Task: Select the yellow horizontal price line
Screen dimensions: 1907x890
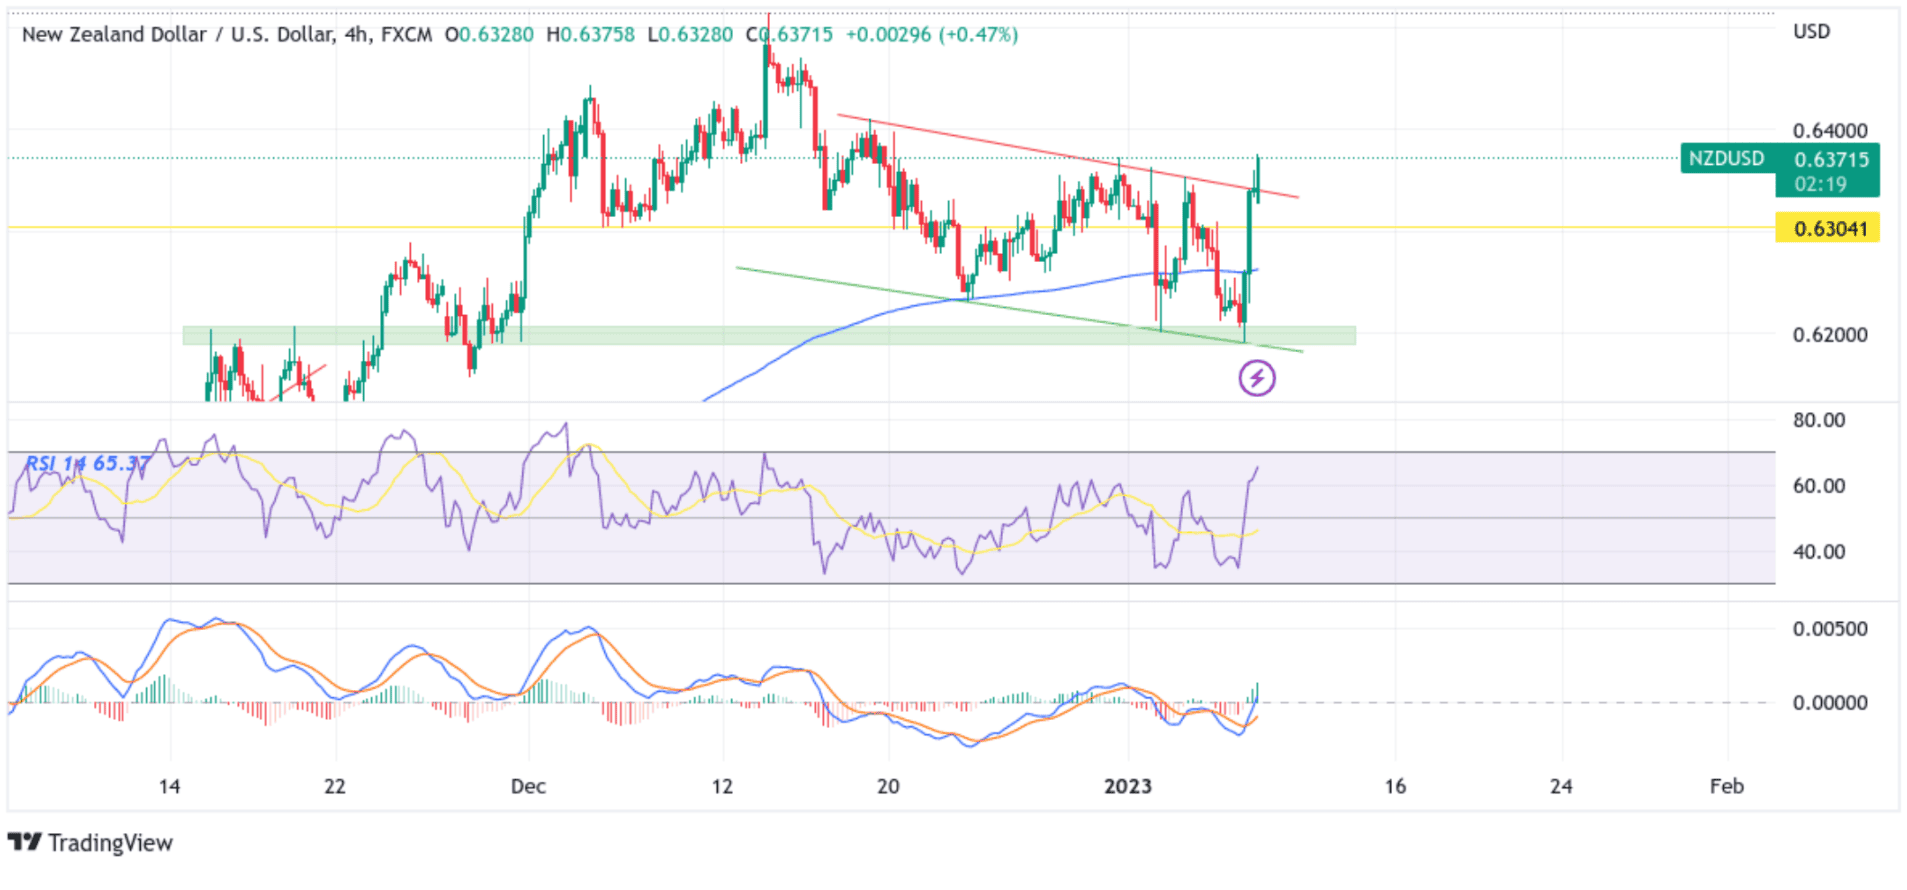Action: point(891,228)
